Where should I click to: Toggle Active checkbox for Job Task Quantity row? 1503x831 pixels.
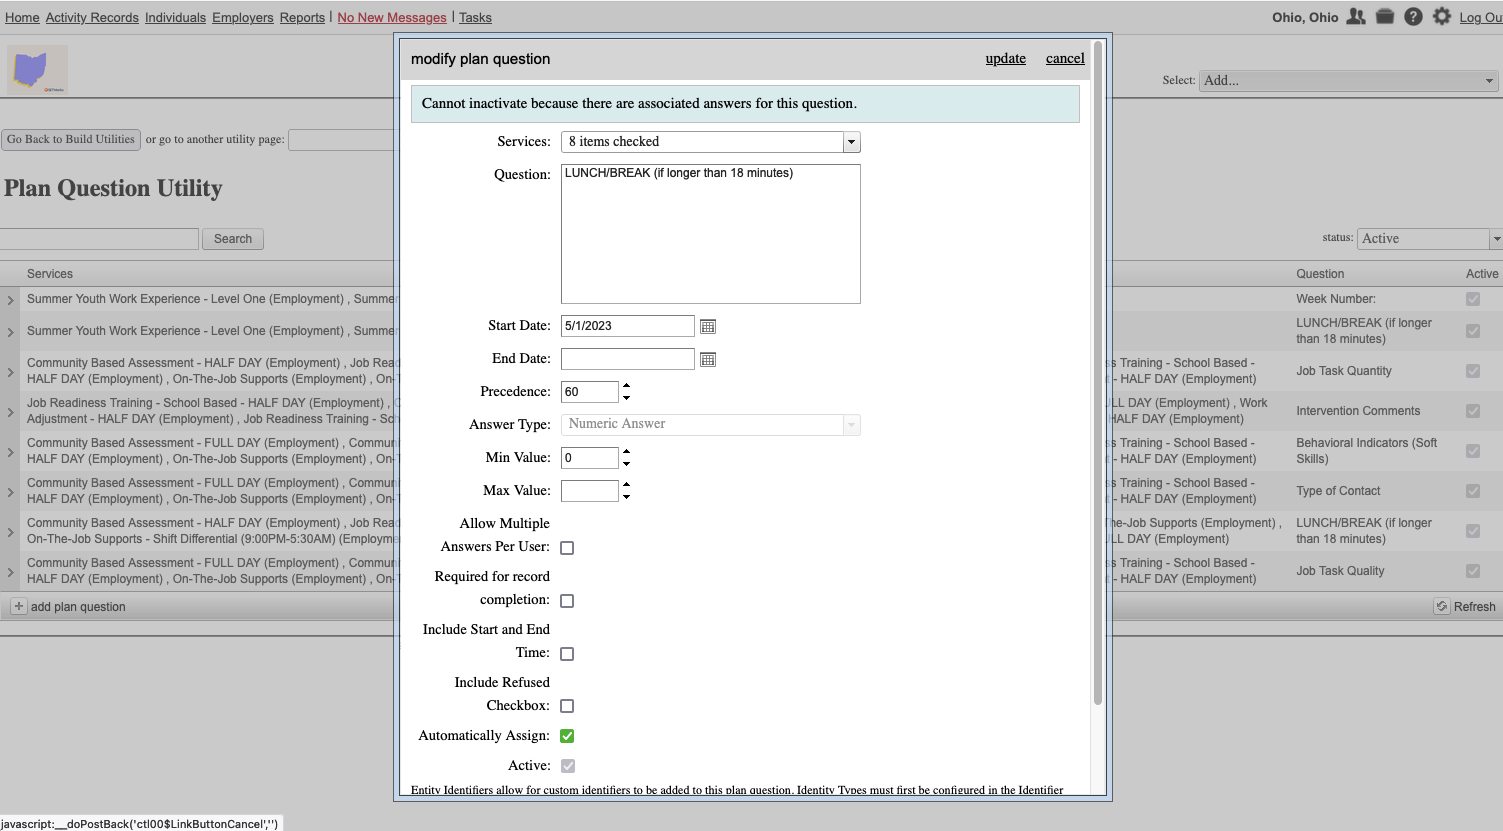point(1473,371)
